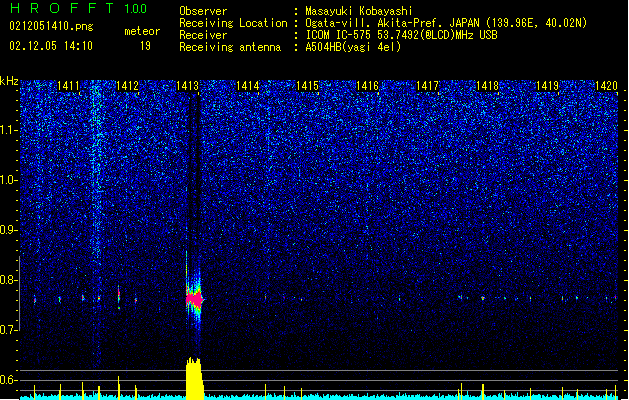629x400 pixels.
Task: Click the Observer label
Action: [203, 11]
